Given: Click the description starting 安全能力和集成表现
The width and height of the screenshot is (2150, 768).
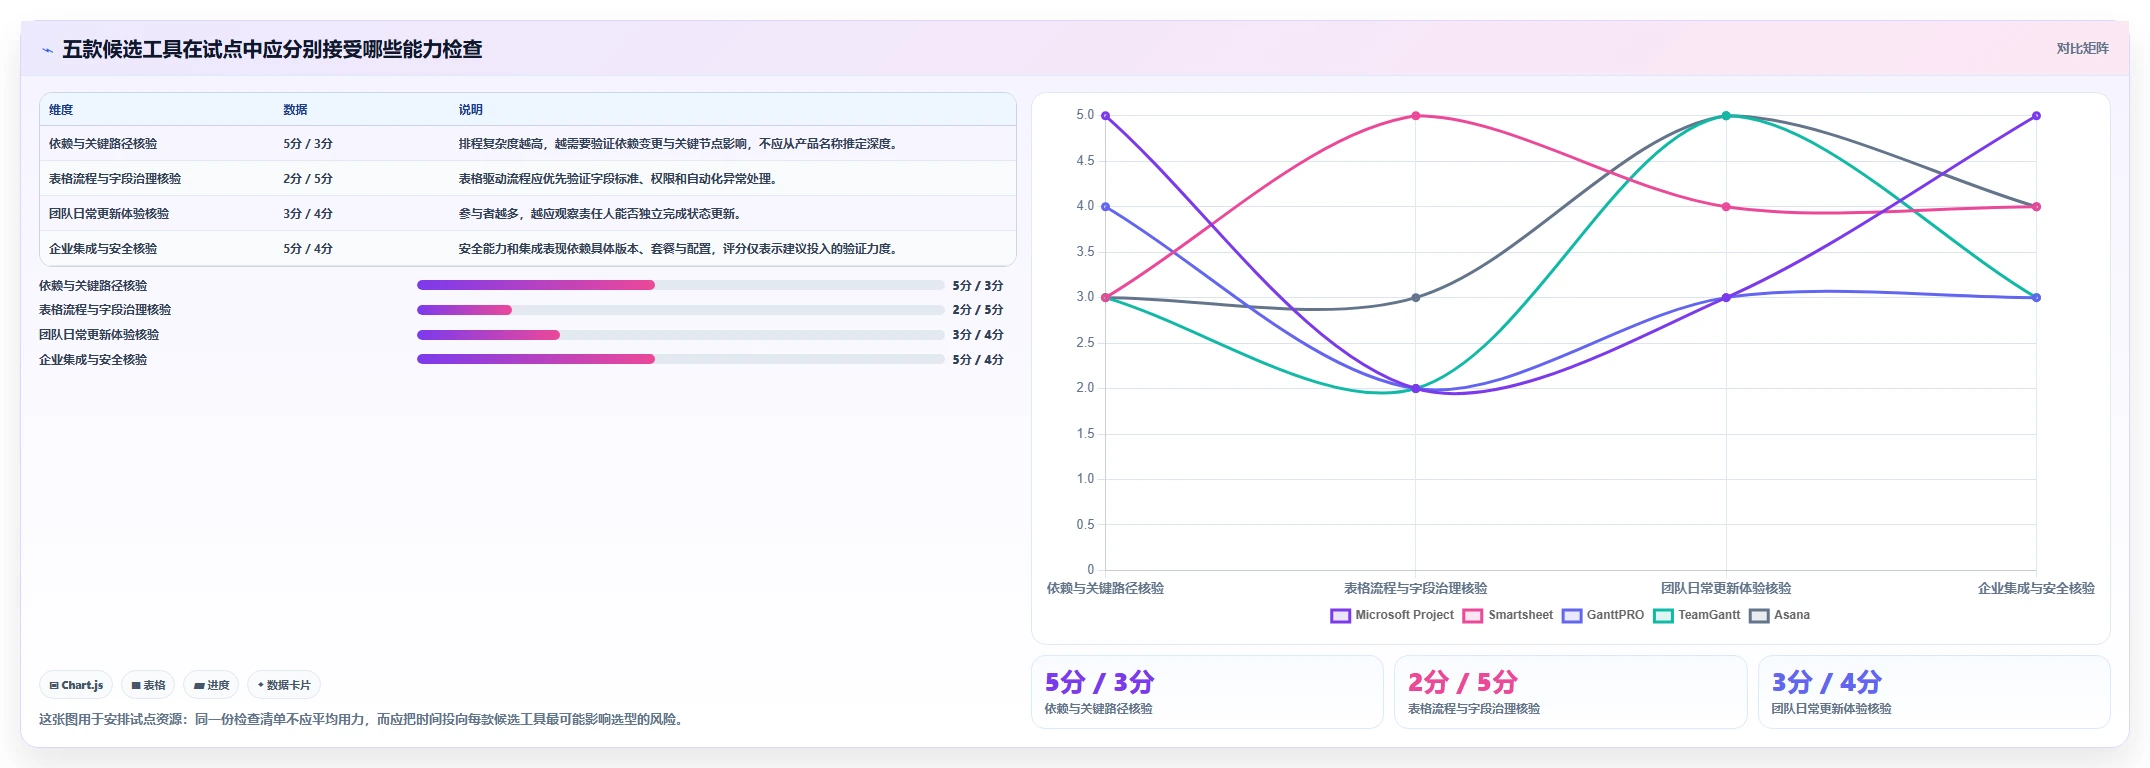Looking at the screenshot, I should 680,249.
